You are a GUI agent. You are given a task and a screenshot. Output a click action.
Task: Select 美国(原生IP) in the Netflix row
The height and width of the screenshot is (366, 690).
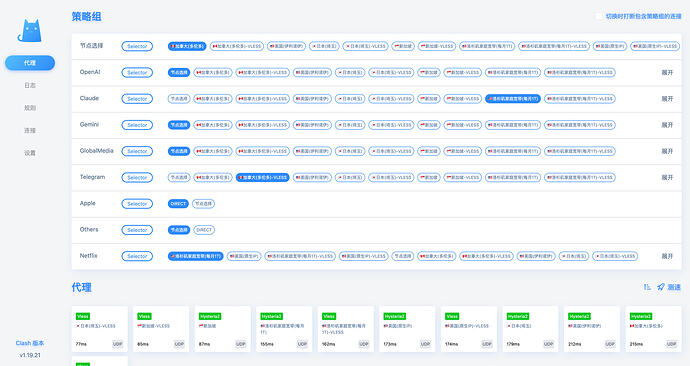click(x=244, y=256)
